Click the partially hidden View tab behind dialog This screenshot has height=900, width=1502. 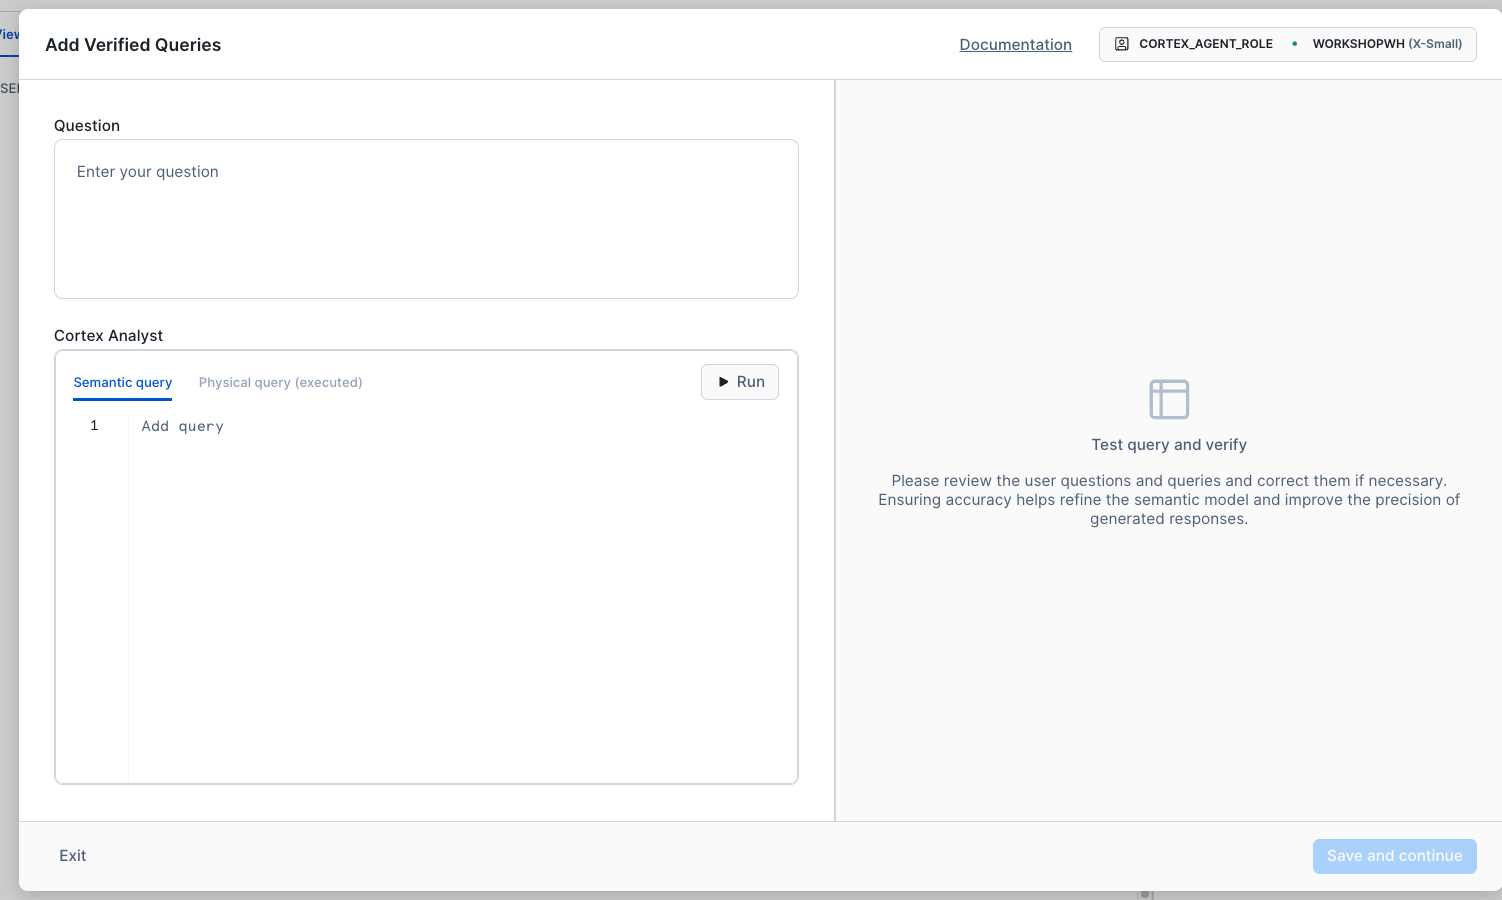click(9, 34)
